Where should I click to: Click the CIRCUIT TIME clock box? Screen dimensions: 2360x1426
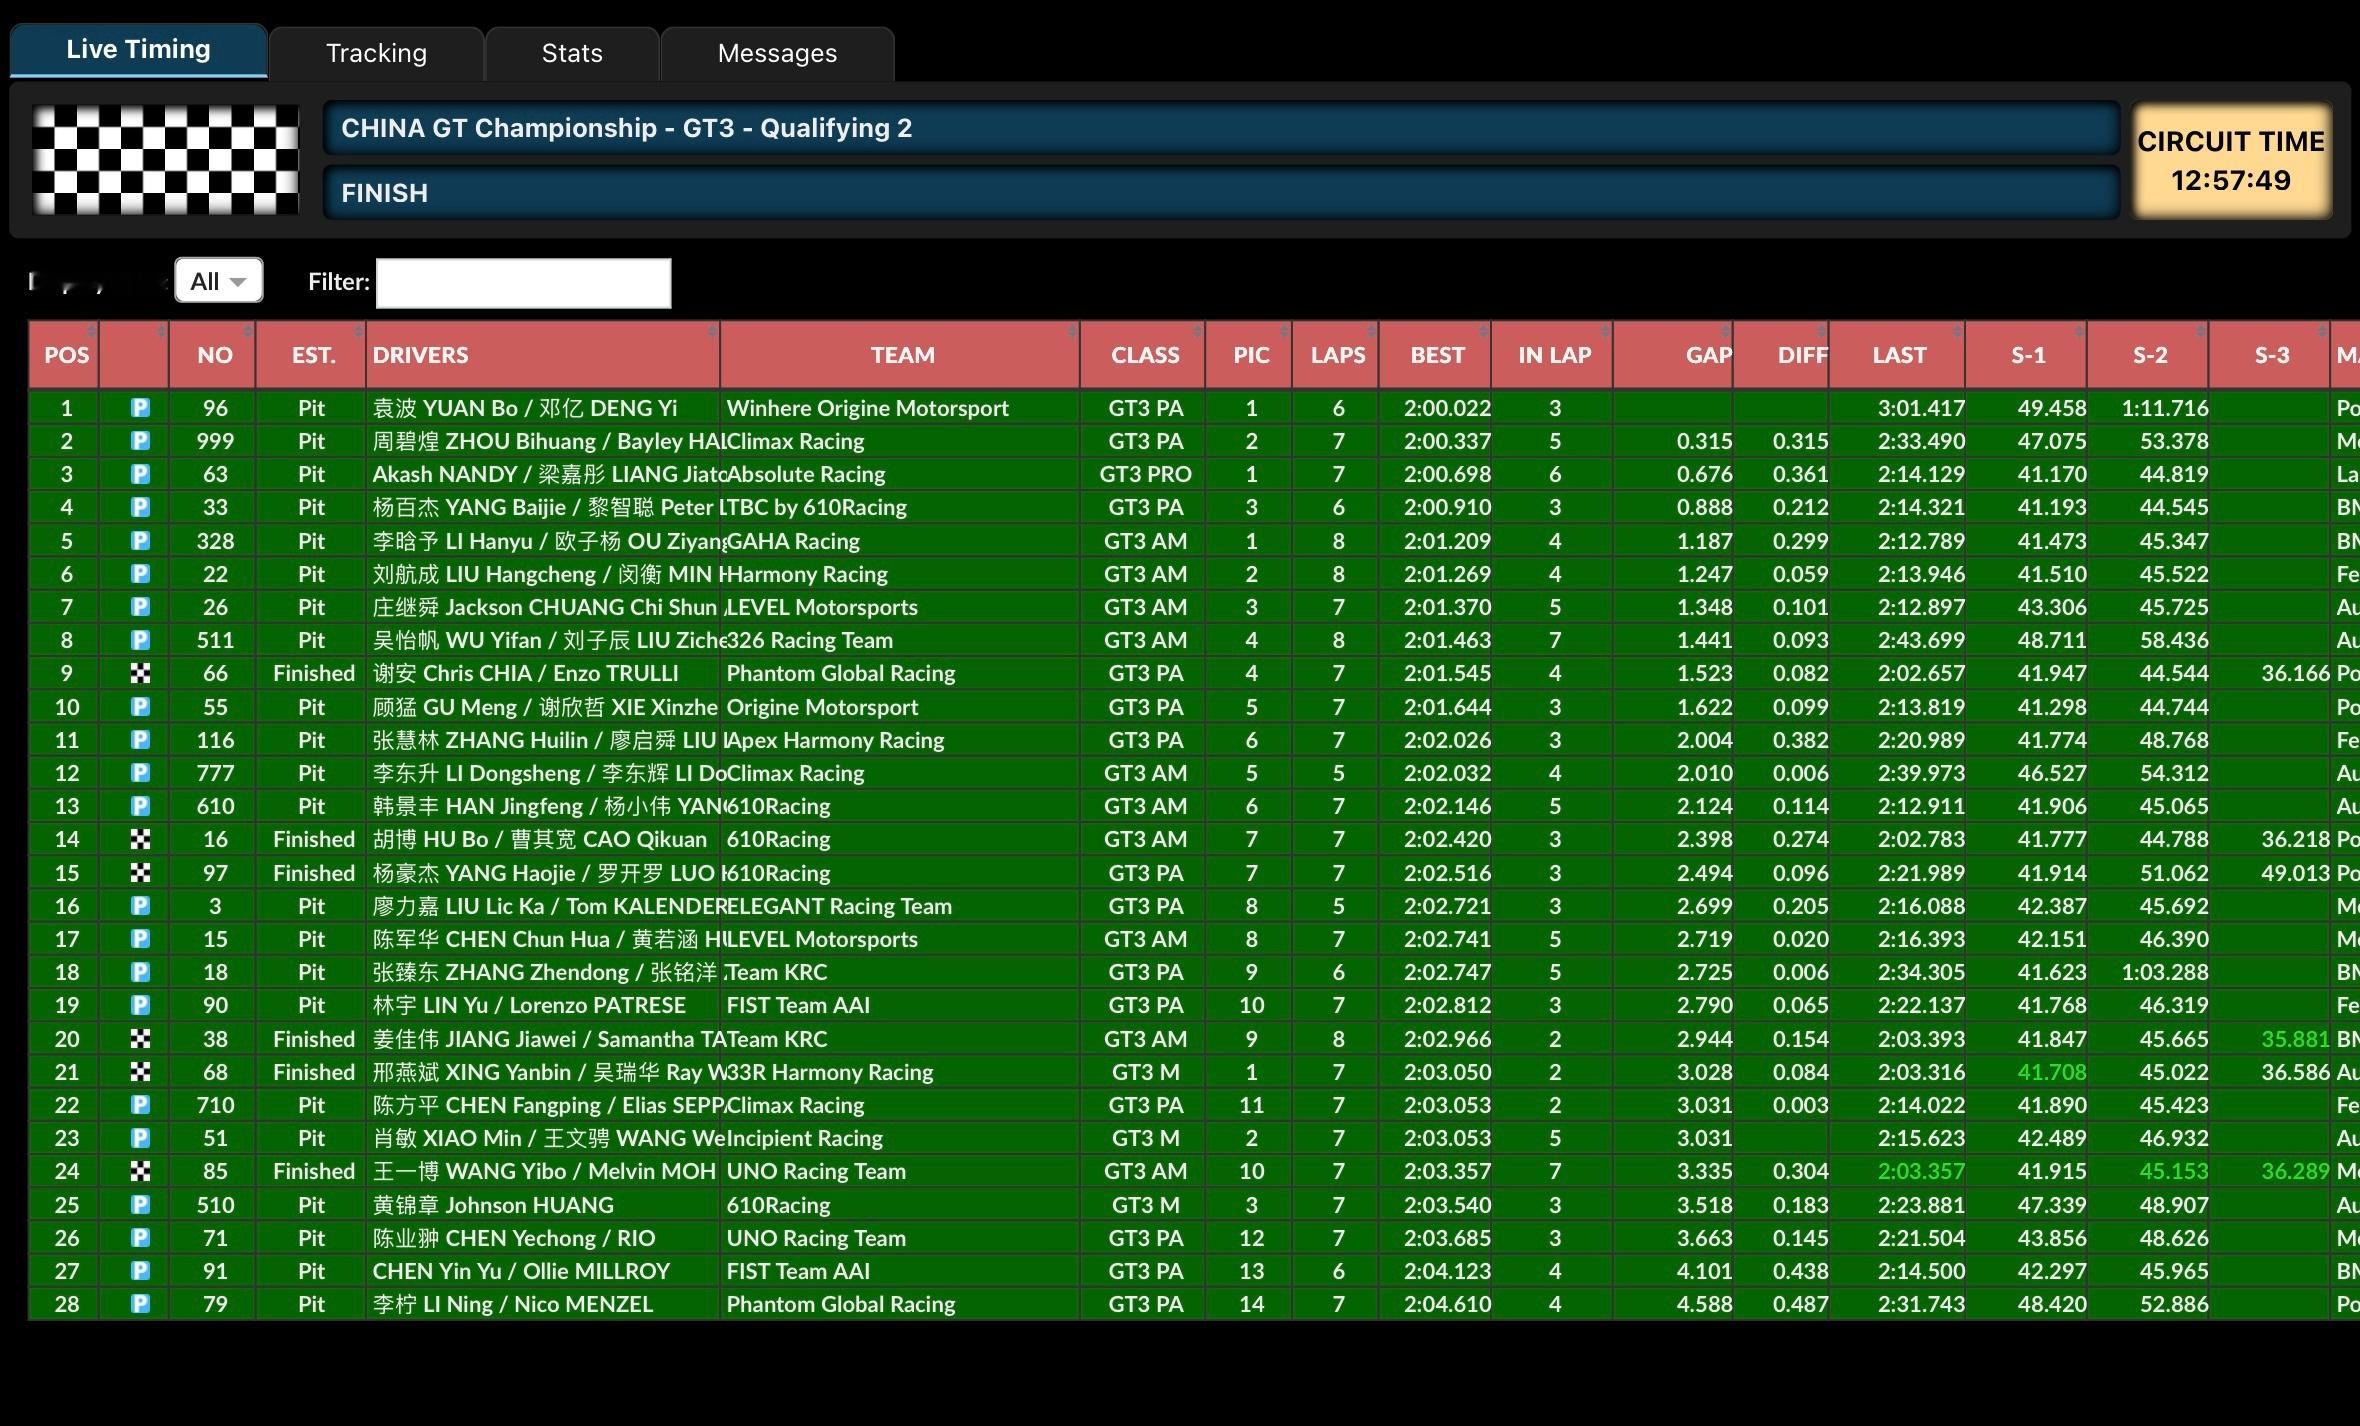click(2230, 160)
